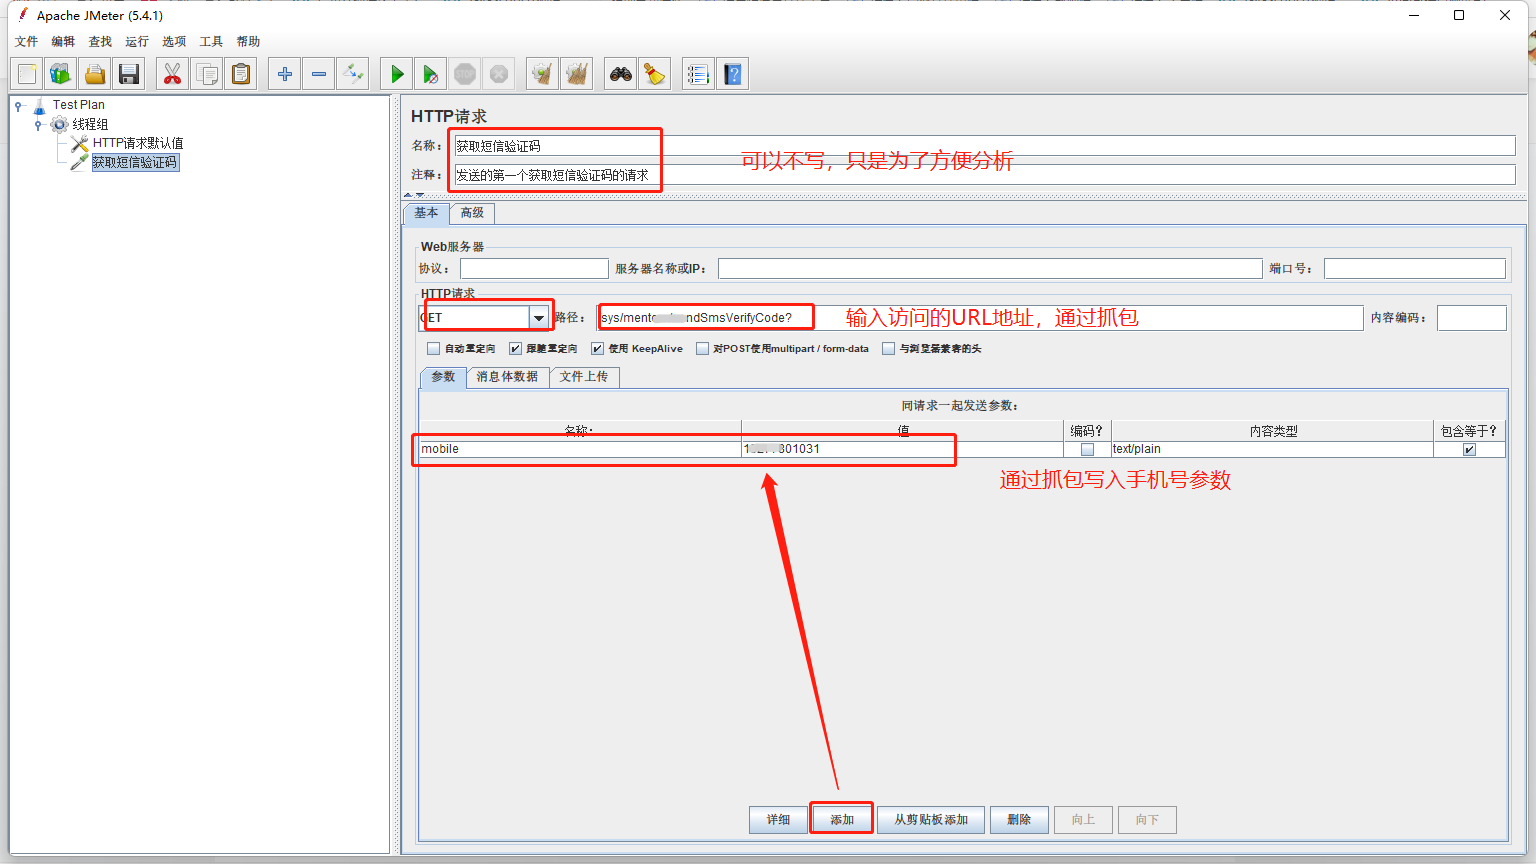Open the HTTP method GET dropdown

pyautogui.click(x=539, y=318)
